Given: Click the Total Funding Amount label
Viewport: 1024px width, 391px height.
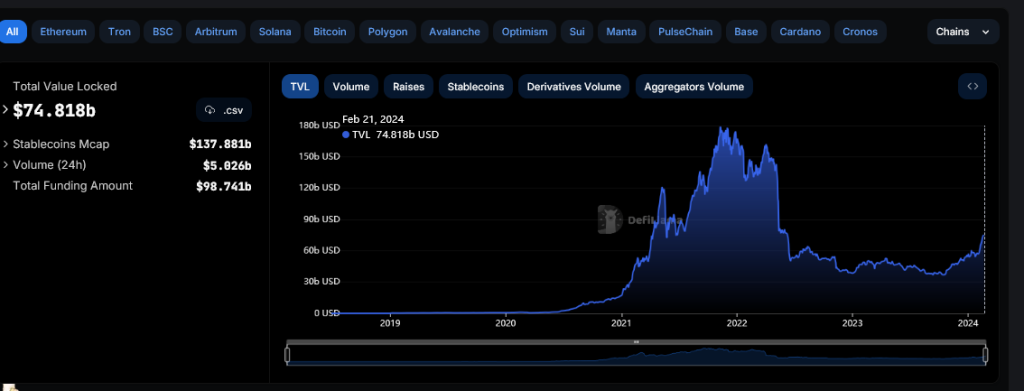Looking at the screenshot, I should tap(72, 185).
